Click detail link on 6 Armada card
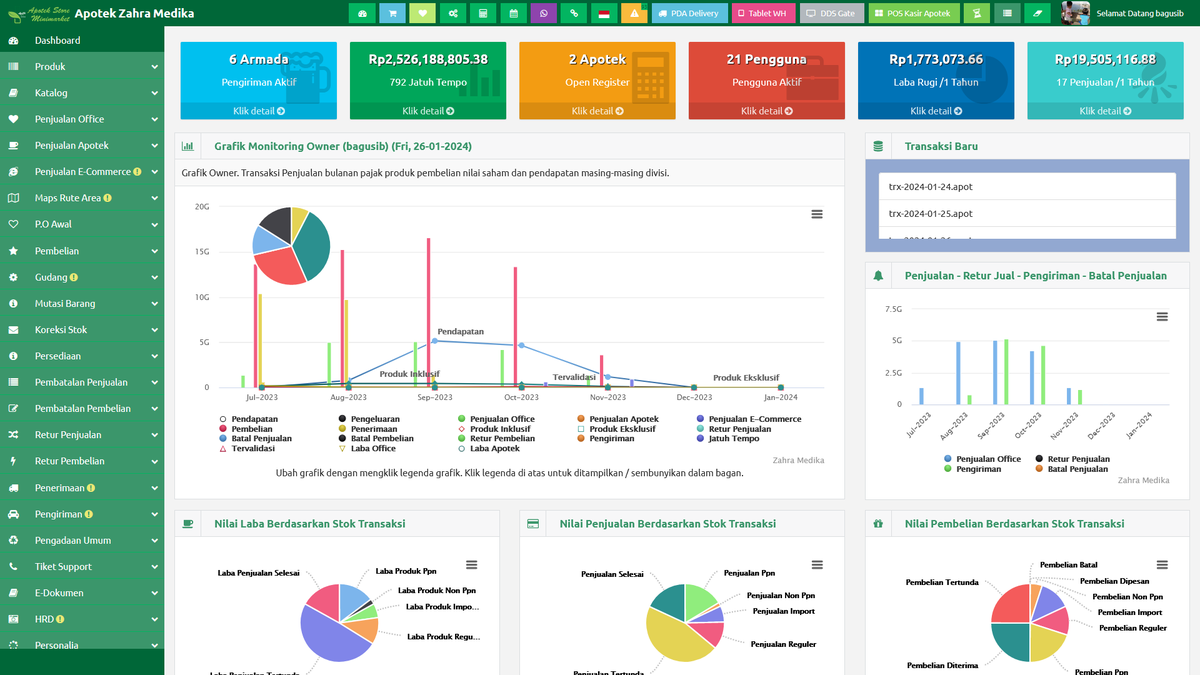The width and height of the screenshot is (1200, 675). click(258, 111)
